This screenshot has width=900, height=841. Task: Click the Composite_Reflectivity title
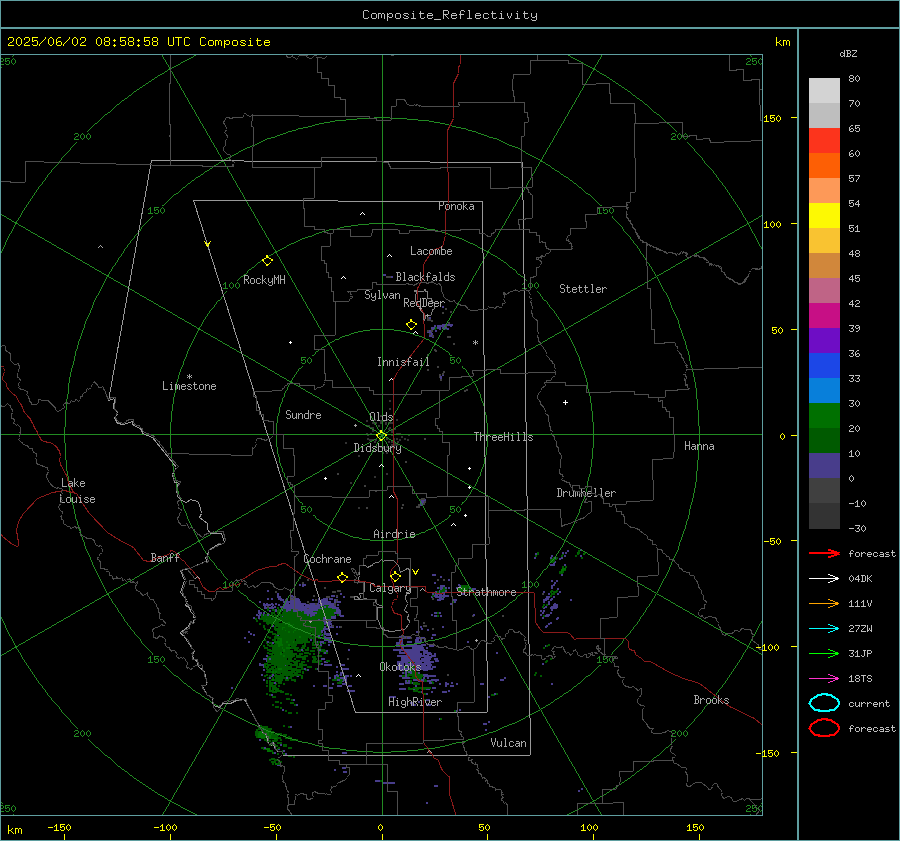click(x=449, y=15)
